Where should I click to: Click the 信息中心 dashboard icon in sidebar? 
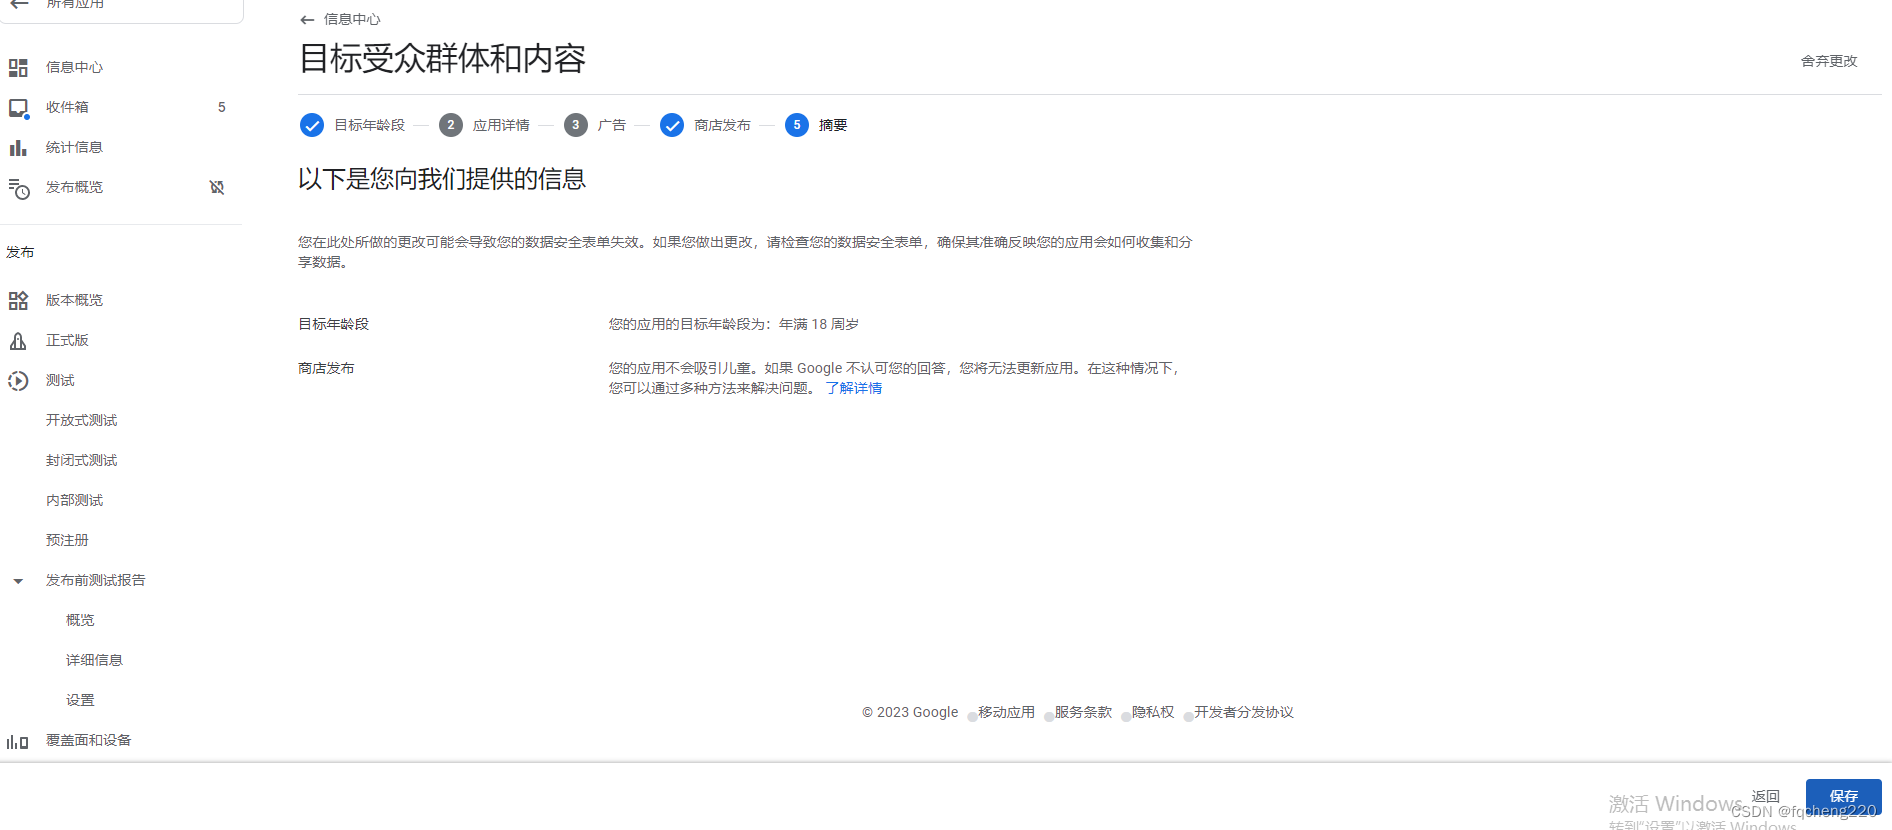[18, 68]
